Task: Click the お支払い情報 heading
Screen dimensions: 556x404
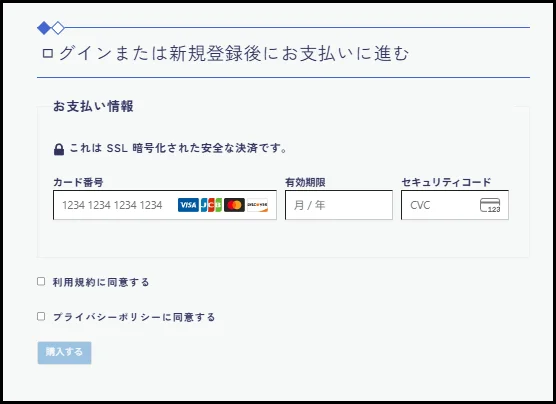Action: click(93, 106)
